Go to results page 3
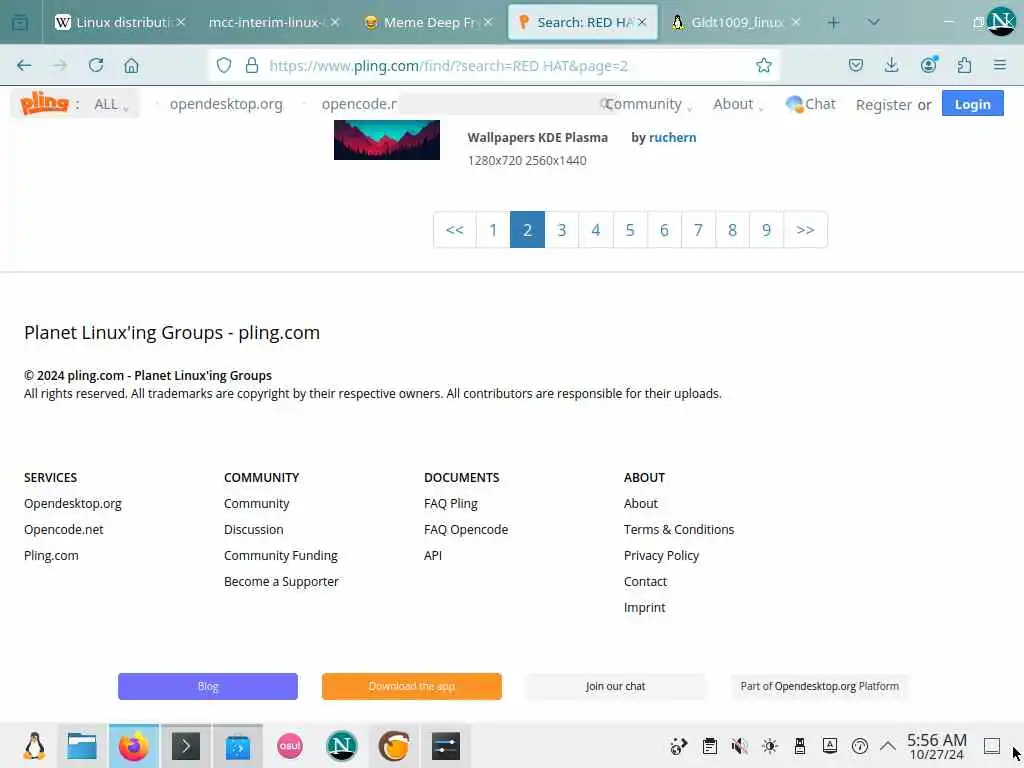 562,230
